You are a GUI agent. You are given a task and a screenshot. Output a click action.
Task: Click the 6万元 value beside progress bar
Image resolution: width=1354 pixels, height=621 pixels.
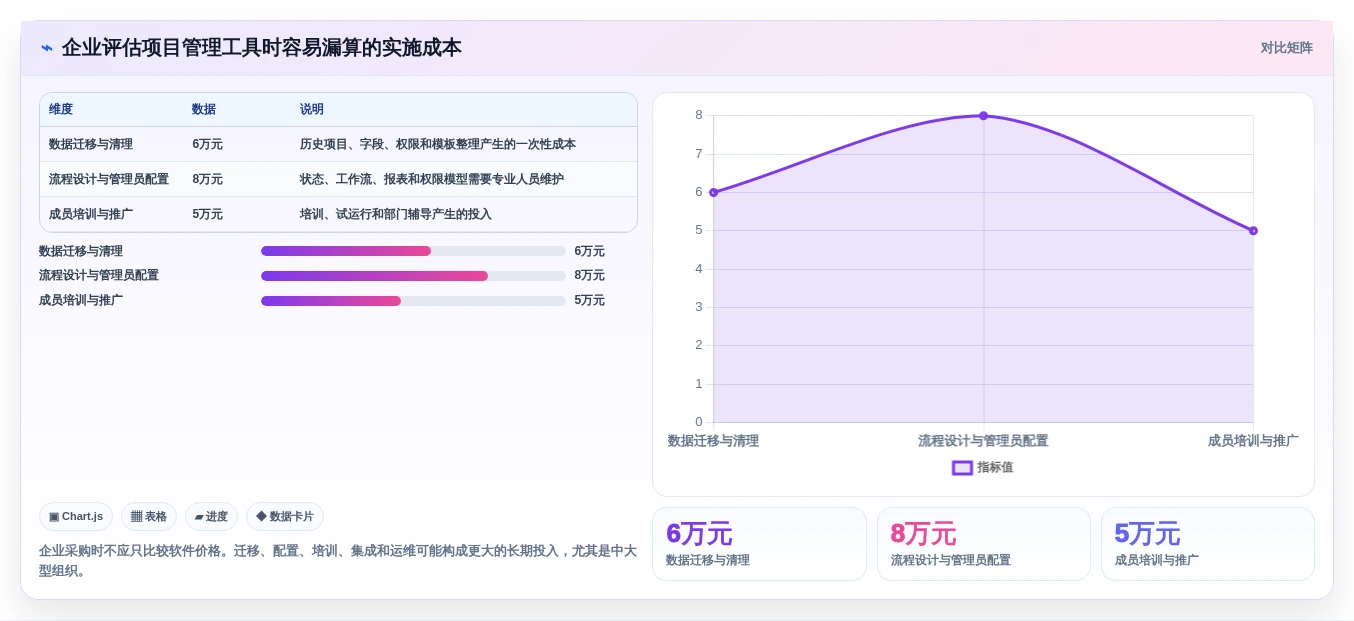(590, 251)
